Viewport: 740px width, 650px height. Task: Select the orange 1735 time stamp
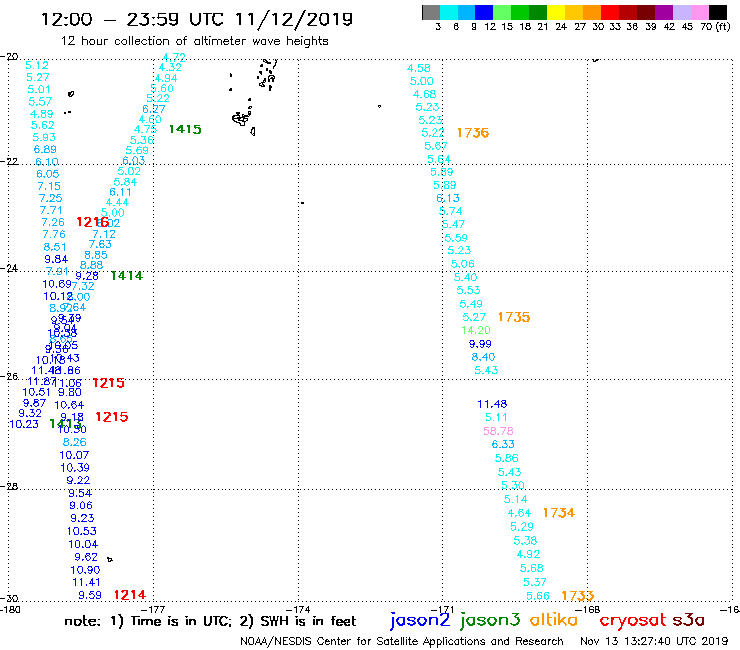click(514, 317)
